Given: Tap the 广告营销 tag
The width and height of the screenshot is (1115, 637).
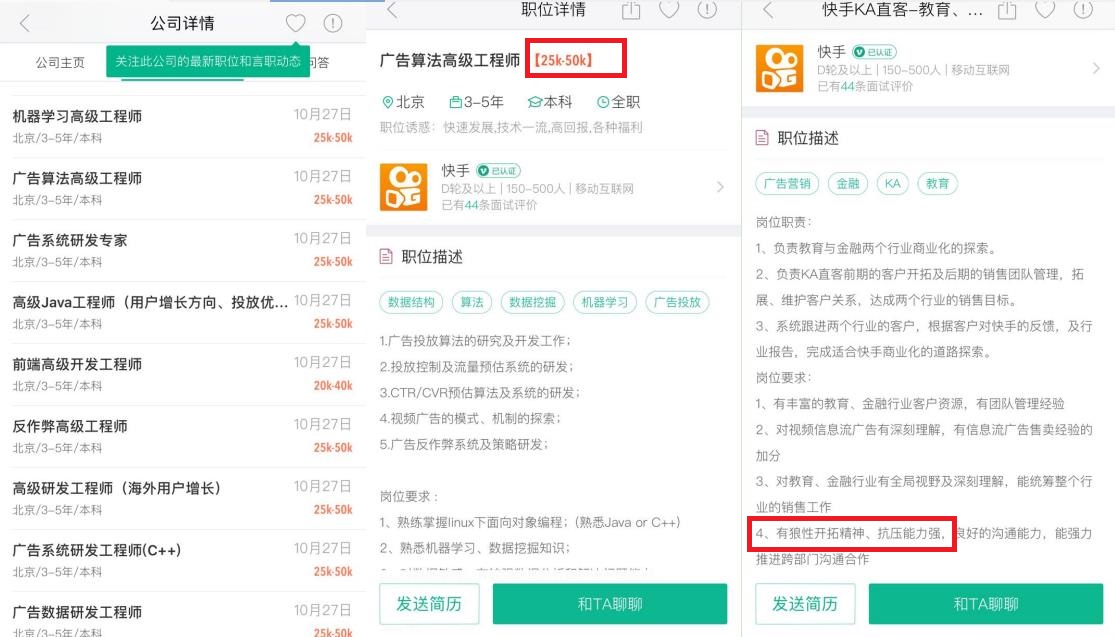Looking at the screenshot, I should [787, 184].
